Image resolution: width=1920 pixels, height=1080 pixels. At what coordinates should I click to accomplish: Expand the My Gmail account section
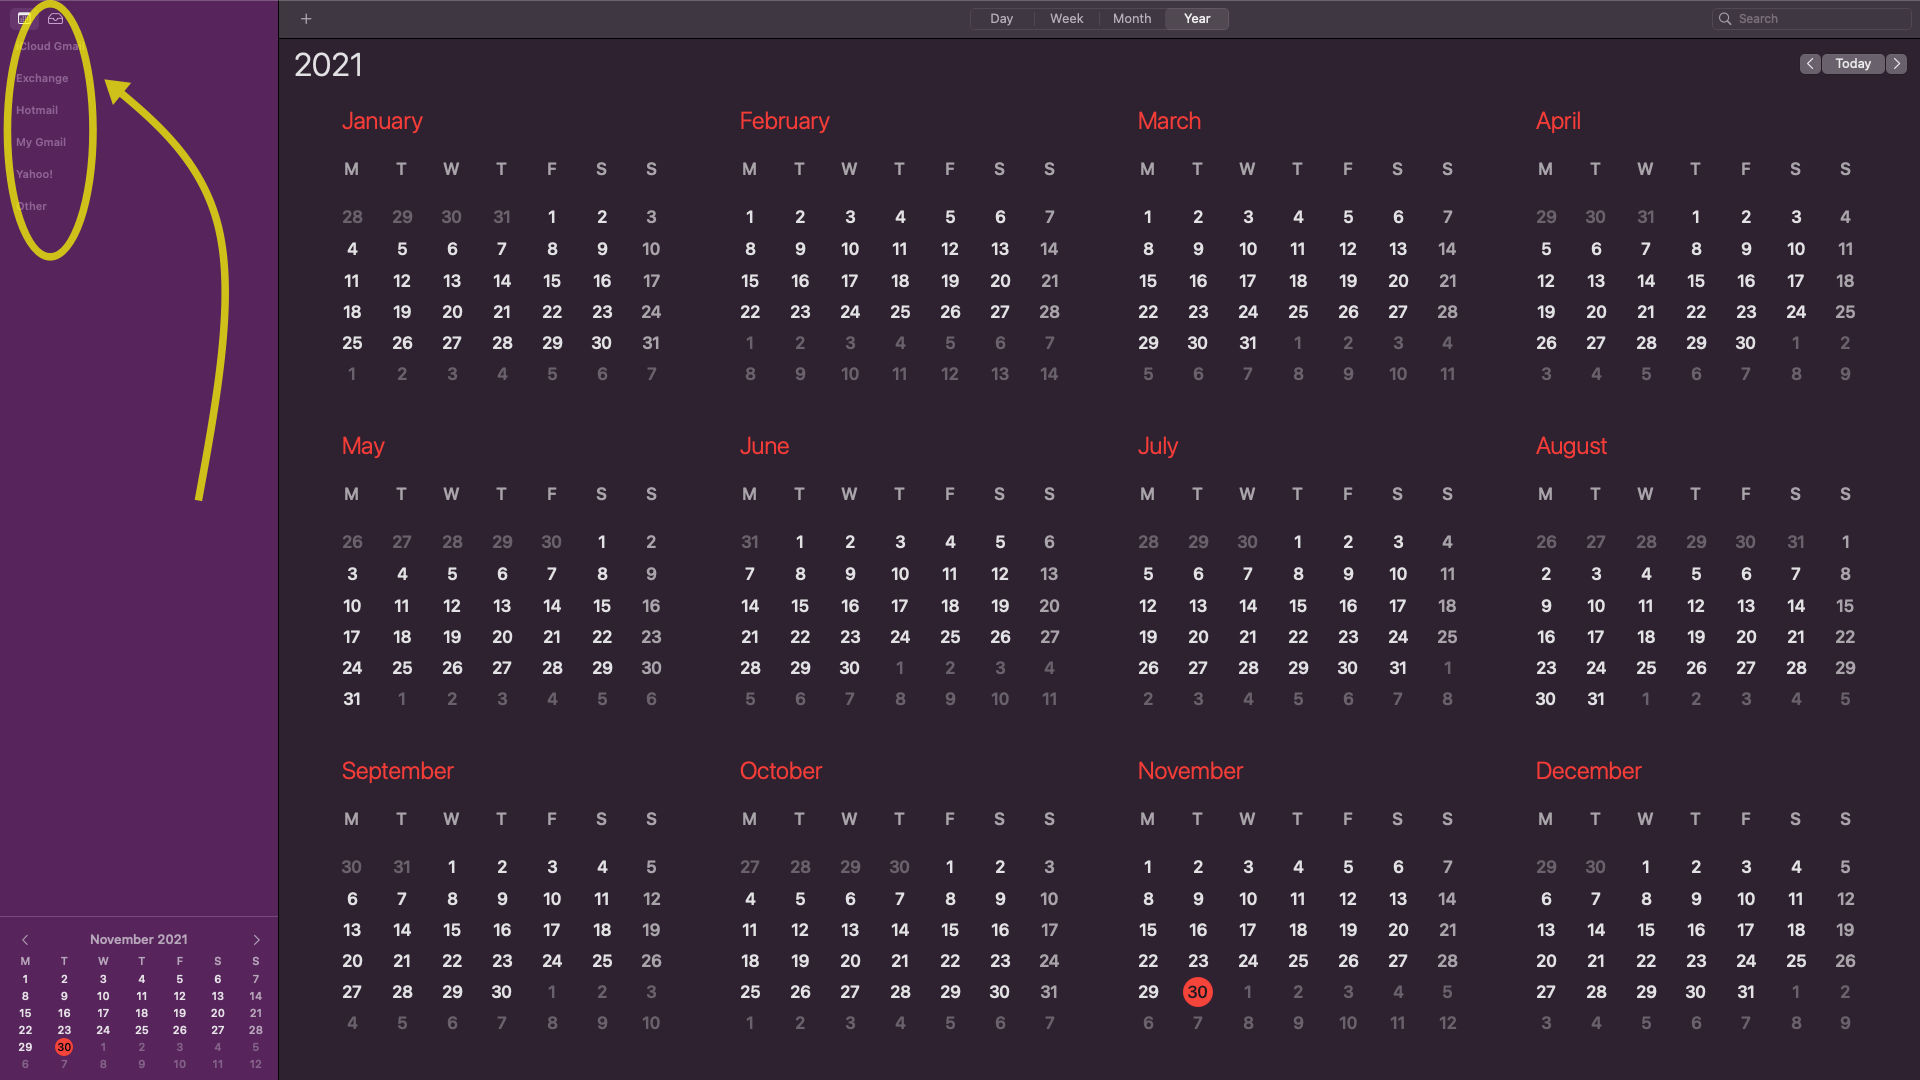tap(41, 142)
